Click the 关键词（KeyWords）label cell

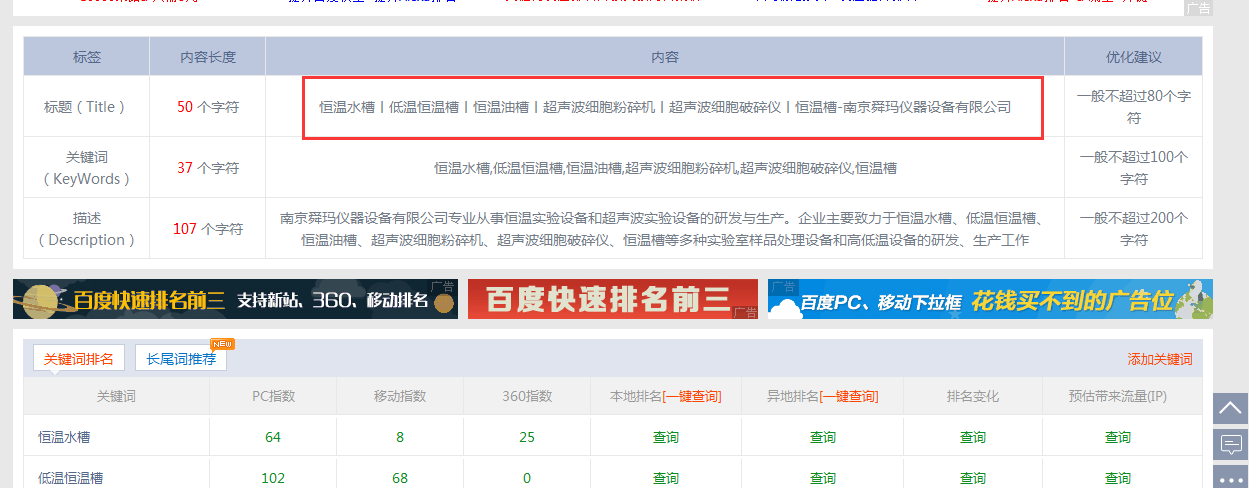(86, 168)
